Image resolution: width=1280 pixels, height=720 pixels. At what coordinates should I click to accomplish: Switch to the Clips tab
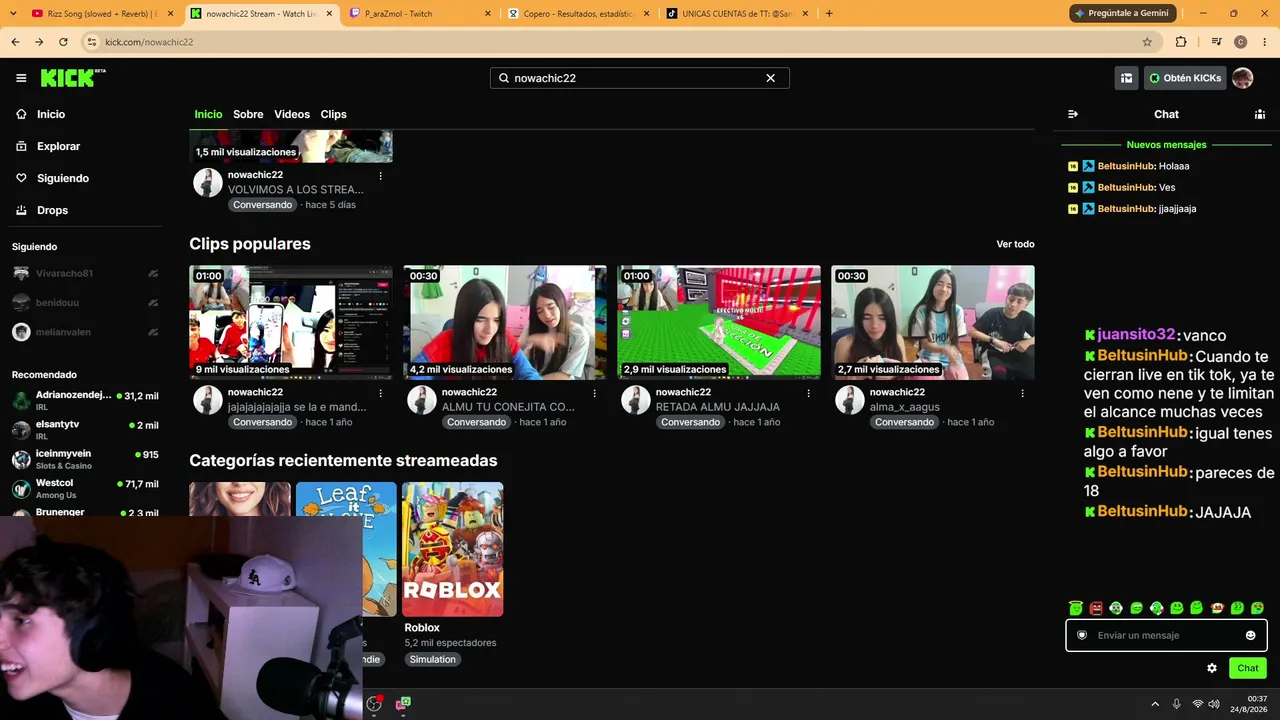coord(333,114)
